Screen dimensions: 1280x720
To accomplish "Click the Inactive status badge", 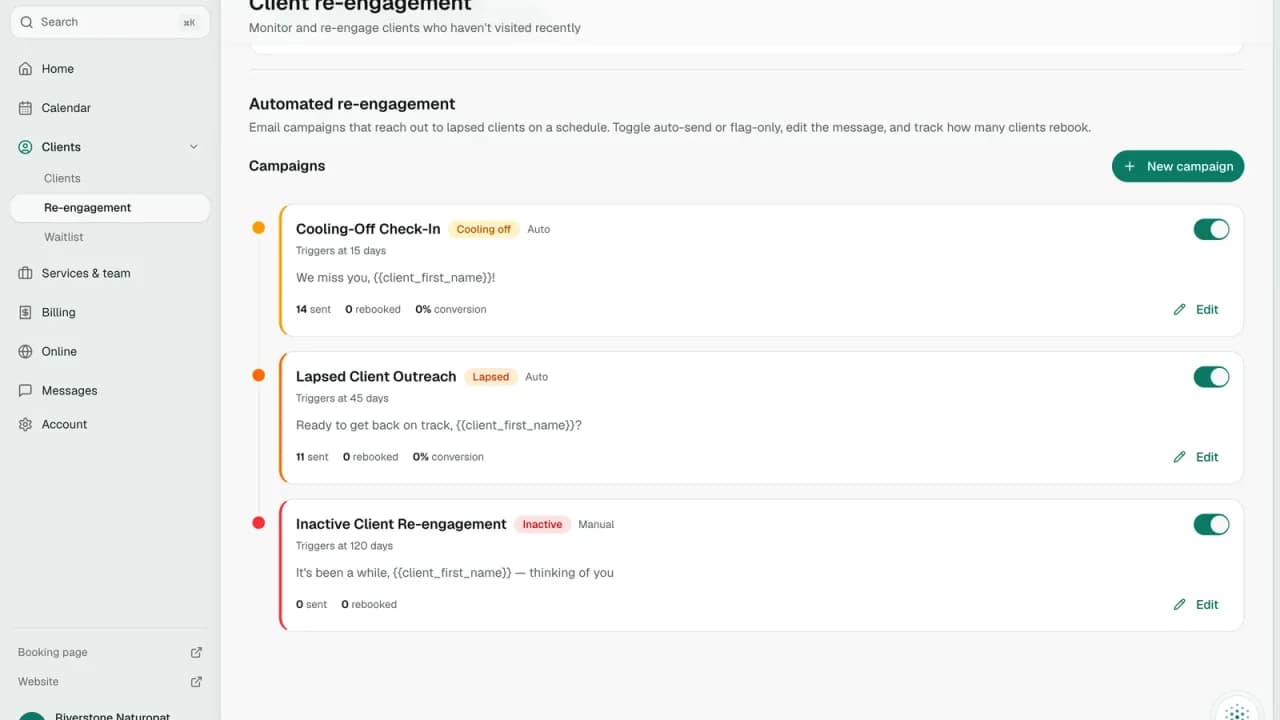I will [542, 524].
